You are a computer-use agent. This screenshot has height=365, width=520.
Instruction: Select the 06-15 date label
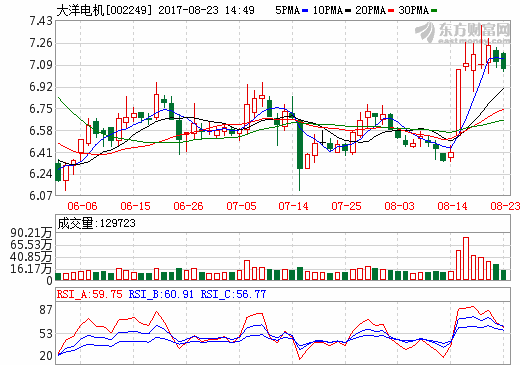(x=135, y=206)
